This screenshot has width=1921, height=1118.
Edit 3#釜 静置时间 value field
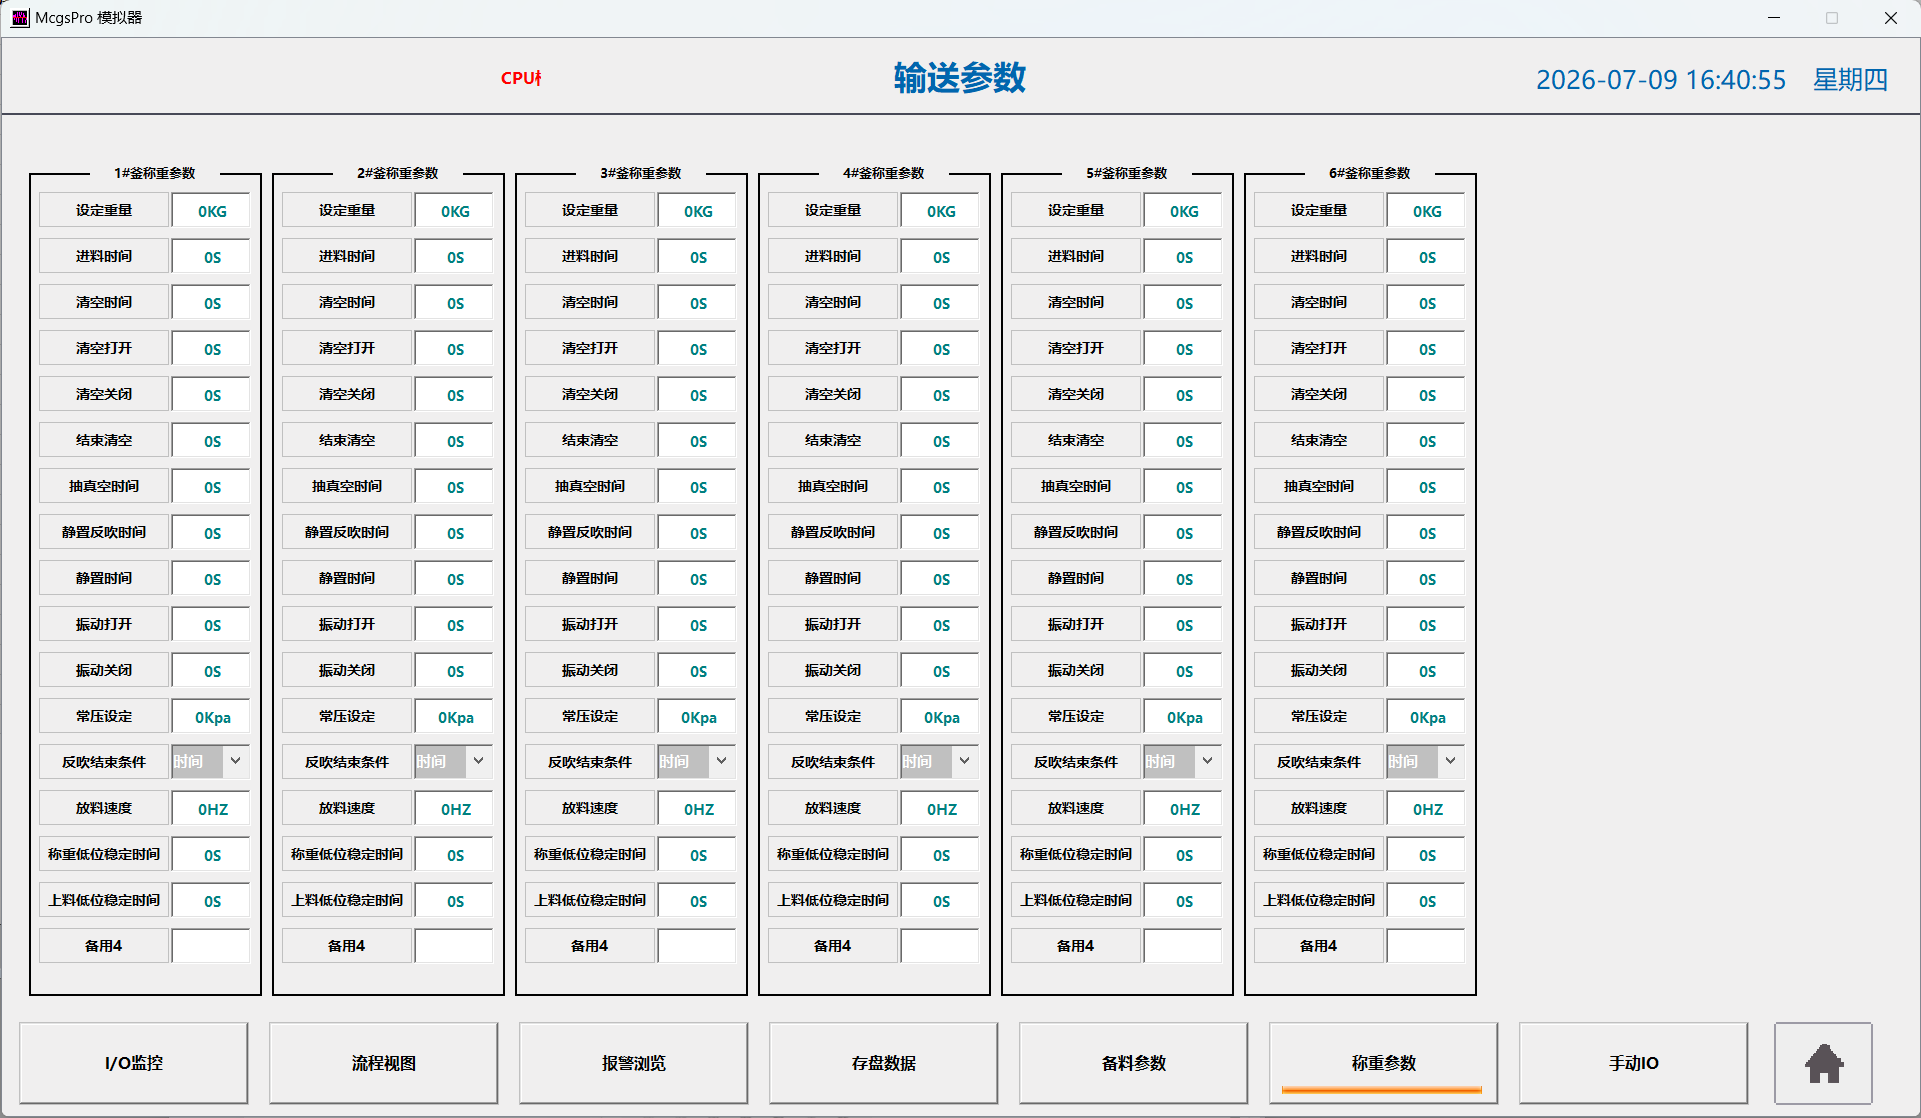(697, 579)
